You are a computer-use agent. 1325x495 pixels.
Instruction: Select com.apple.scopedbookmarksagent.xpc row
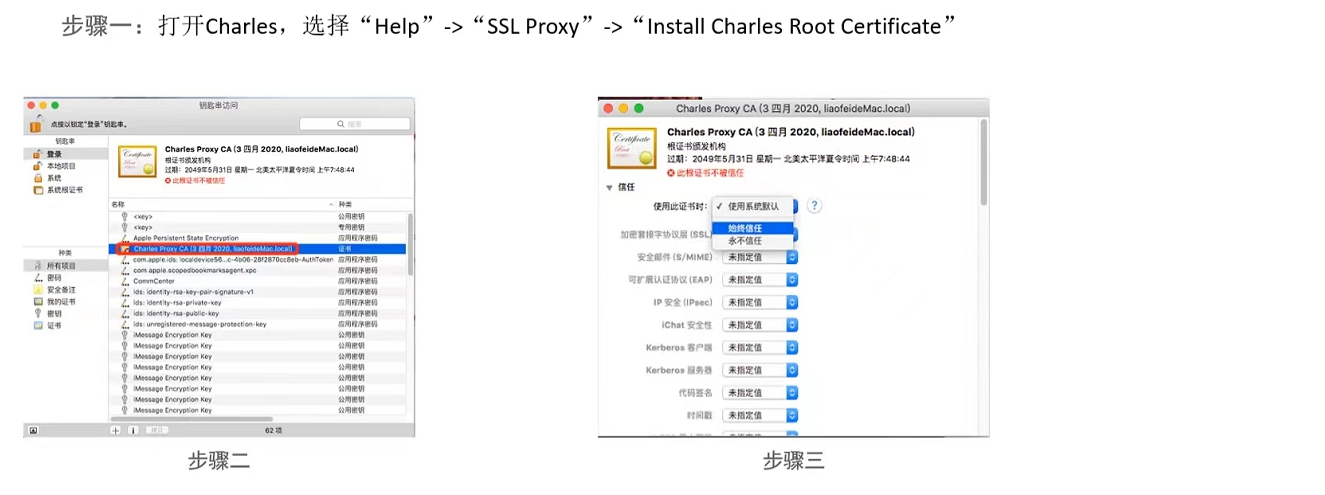(x=258, y=270)
